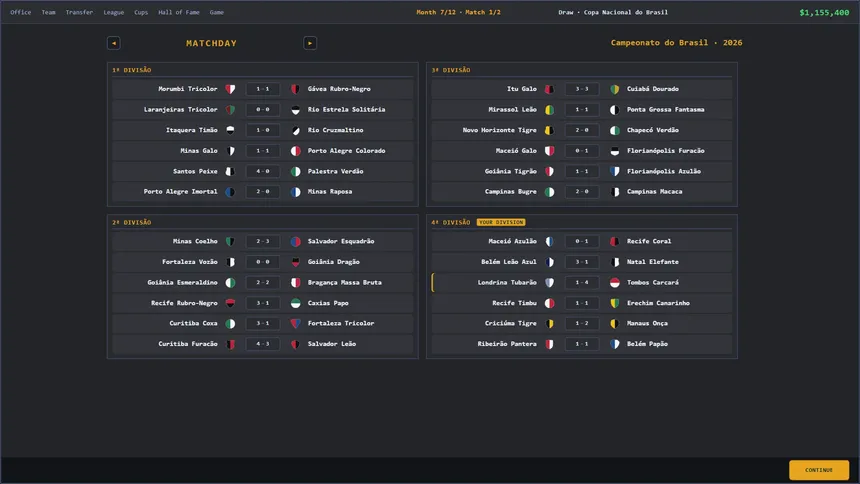The image size is (860, 484).
Task: Click the account balance $1,155,400
Action: [824, 12]
